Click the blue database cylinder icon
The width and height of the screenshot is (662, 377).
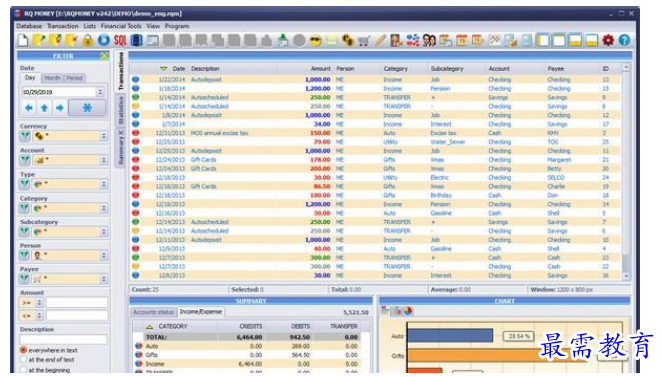[x=136, y=41]
